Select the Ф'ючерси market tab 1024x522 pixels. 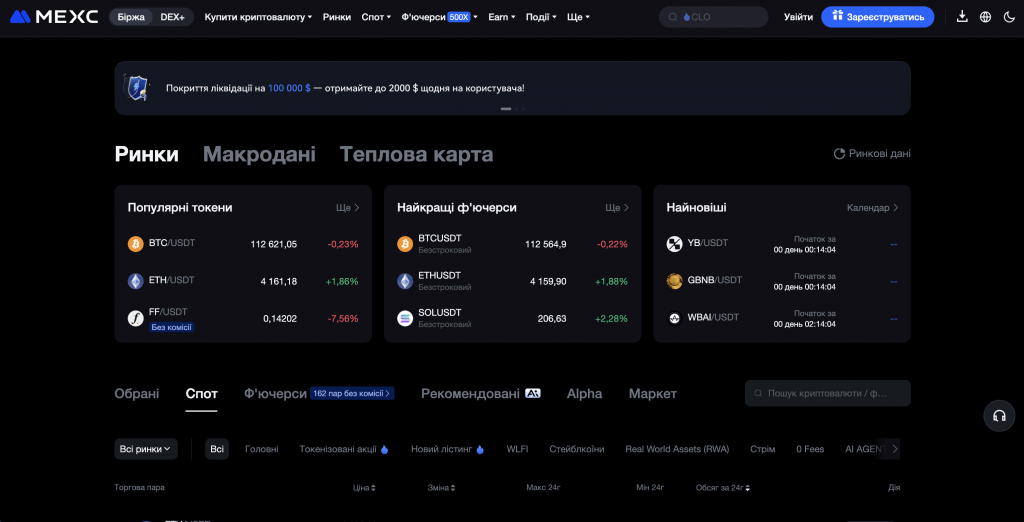(275, 394)
